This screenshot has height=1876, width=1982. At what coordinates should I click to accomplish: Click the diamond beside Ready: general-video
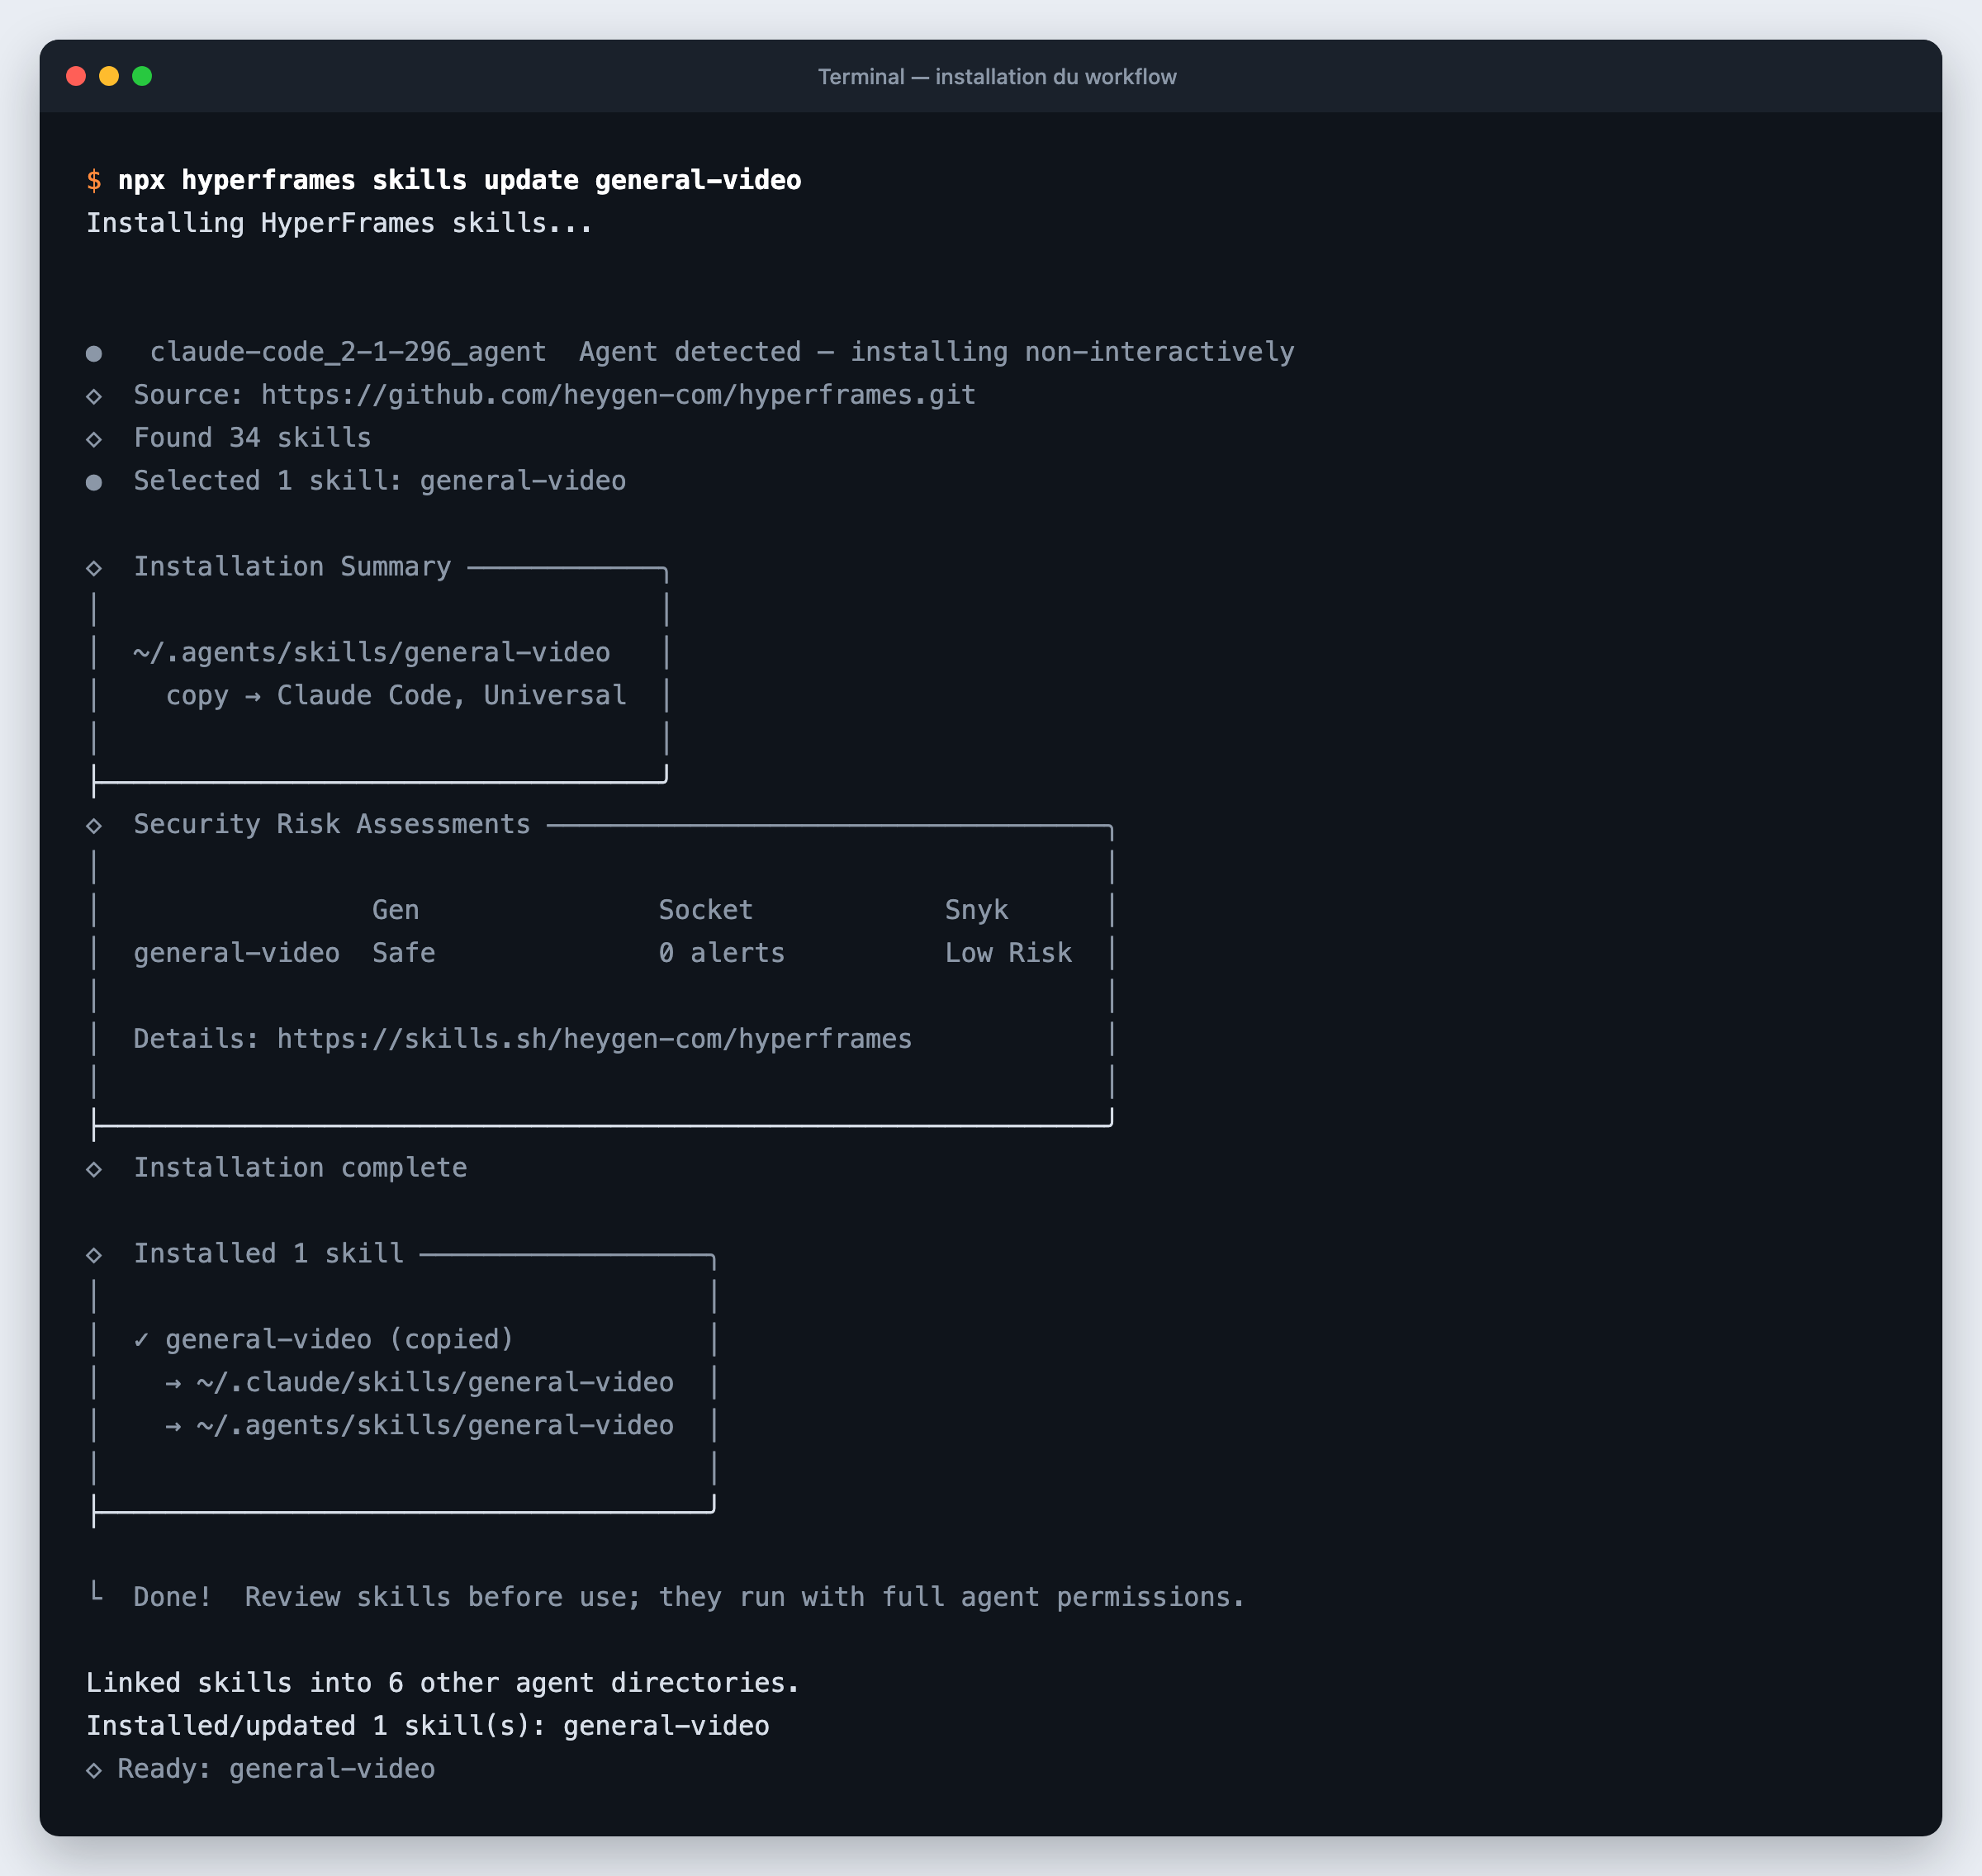[x=94, y=1770]
